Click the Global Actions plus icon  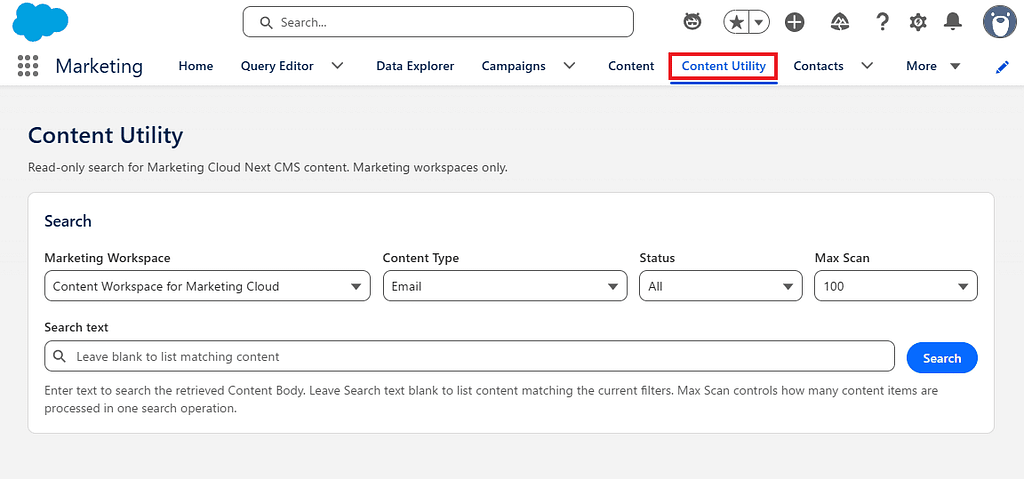[795, 22]
